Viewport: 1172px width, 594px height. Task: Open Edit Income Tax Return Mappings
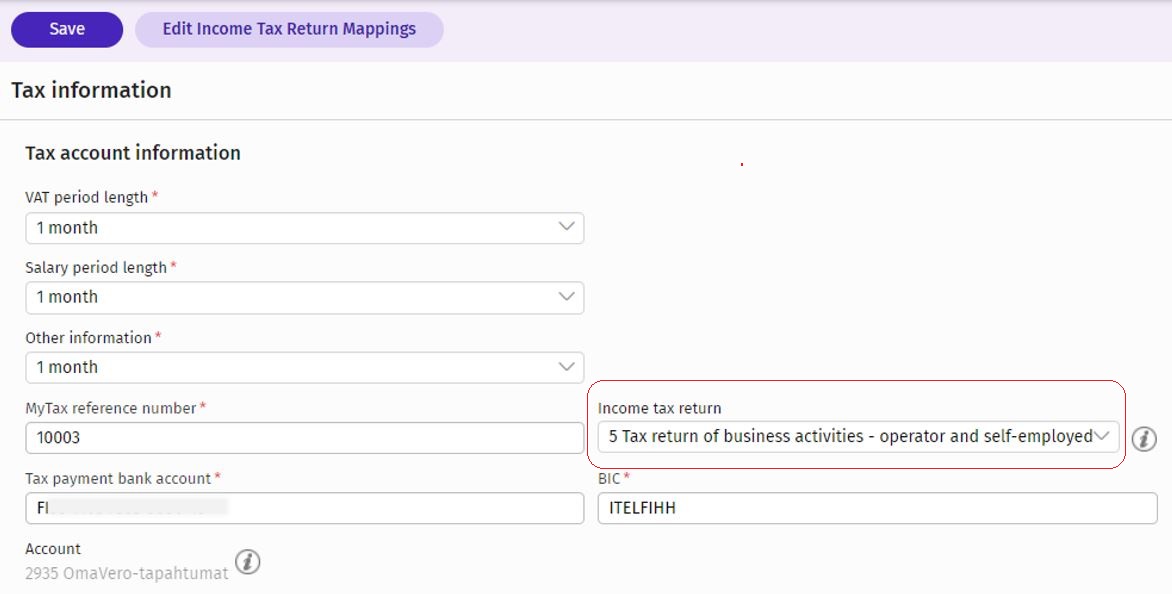pyautogui.click(x=289, y=29)
